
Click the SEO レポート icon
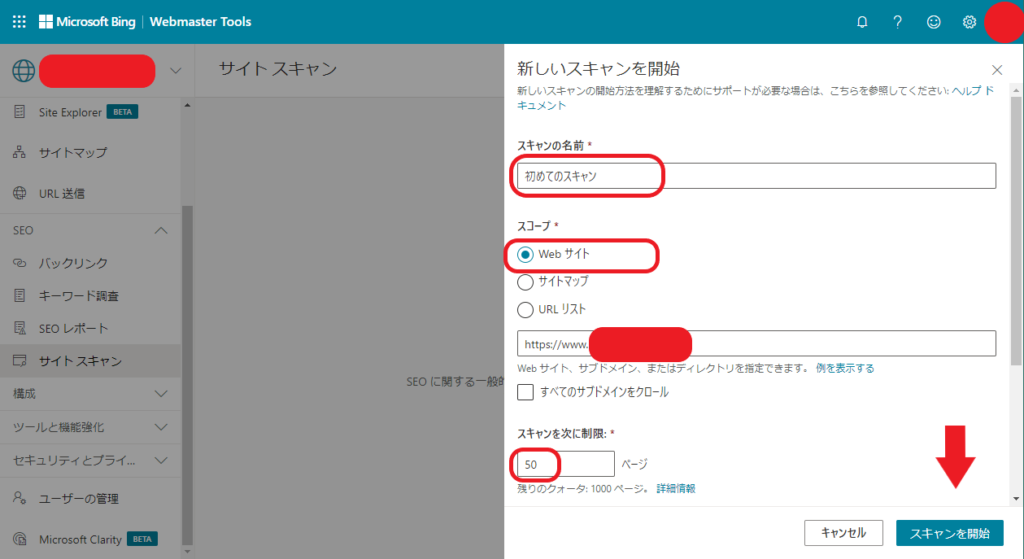pyautogui.click(x=20, y=328)
